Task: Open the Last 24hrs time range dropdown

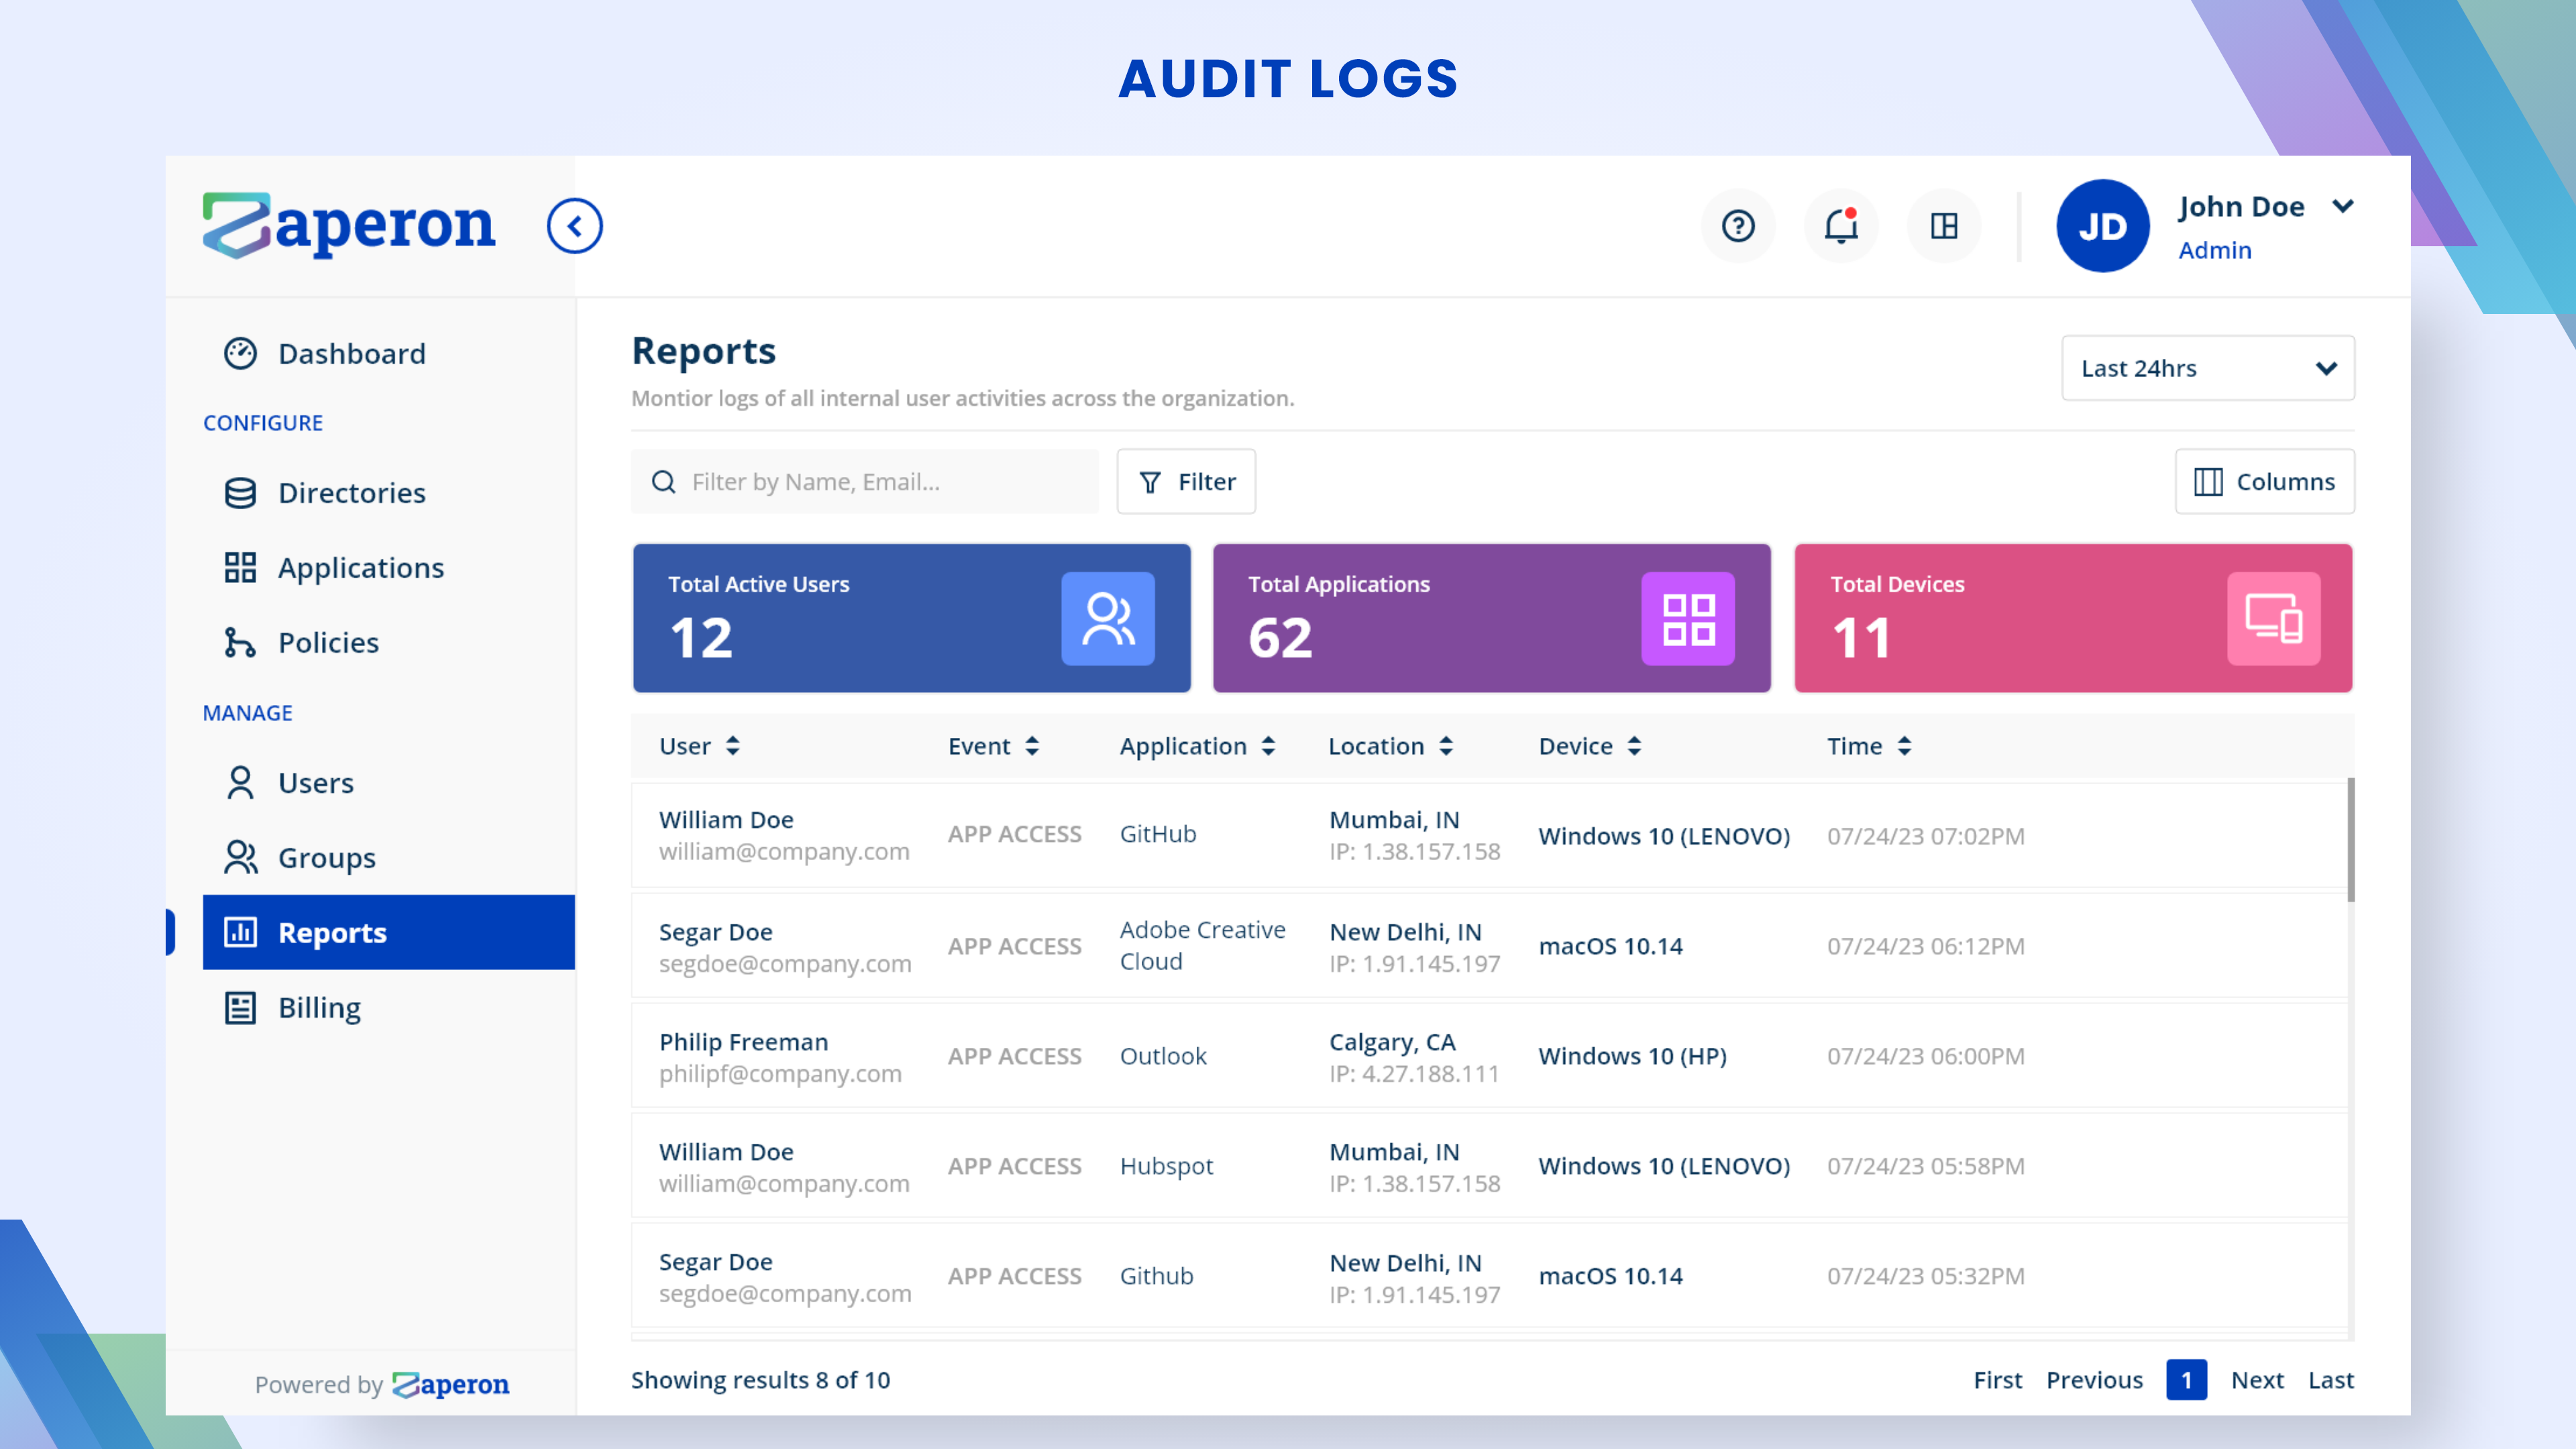Action: point(2207,368)
